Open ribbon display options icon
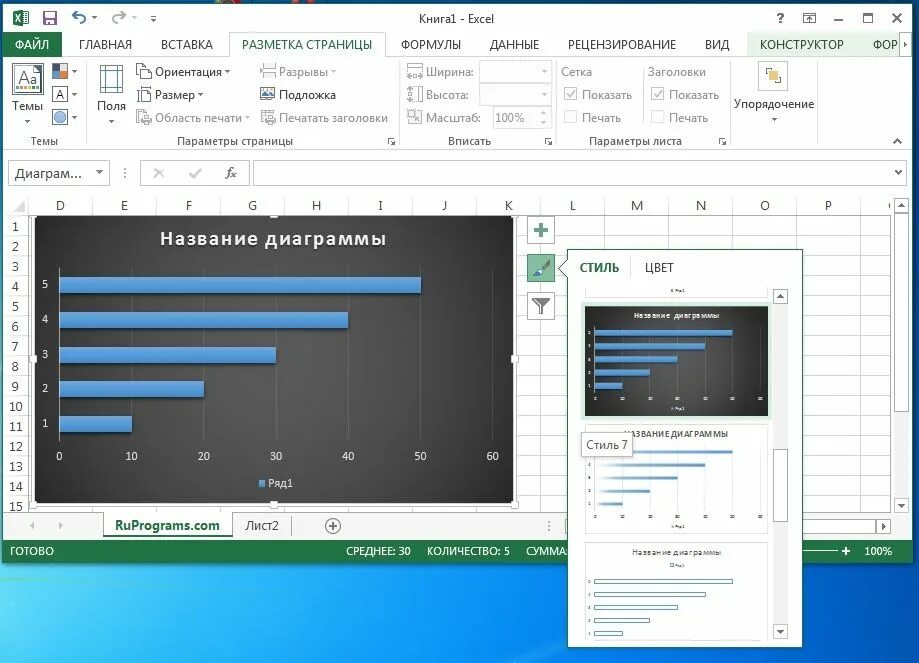This screenshot has height=663, width=919. [809, 18]
